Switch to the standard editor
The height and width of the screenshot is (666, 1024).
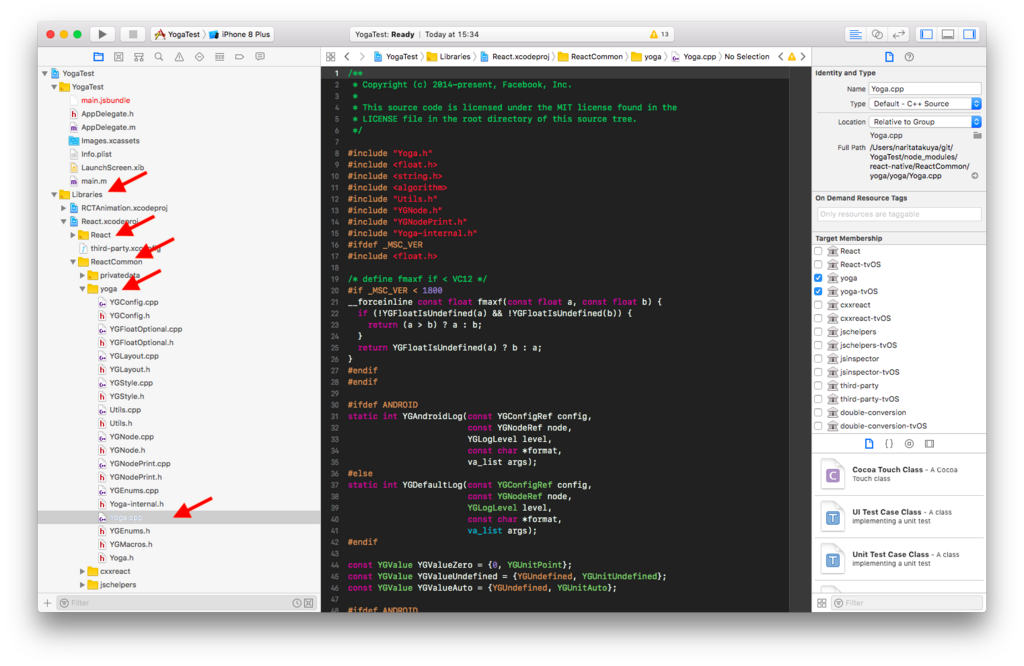pyautogui.click(x=855, y=34)
